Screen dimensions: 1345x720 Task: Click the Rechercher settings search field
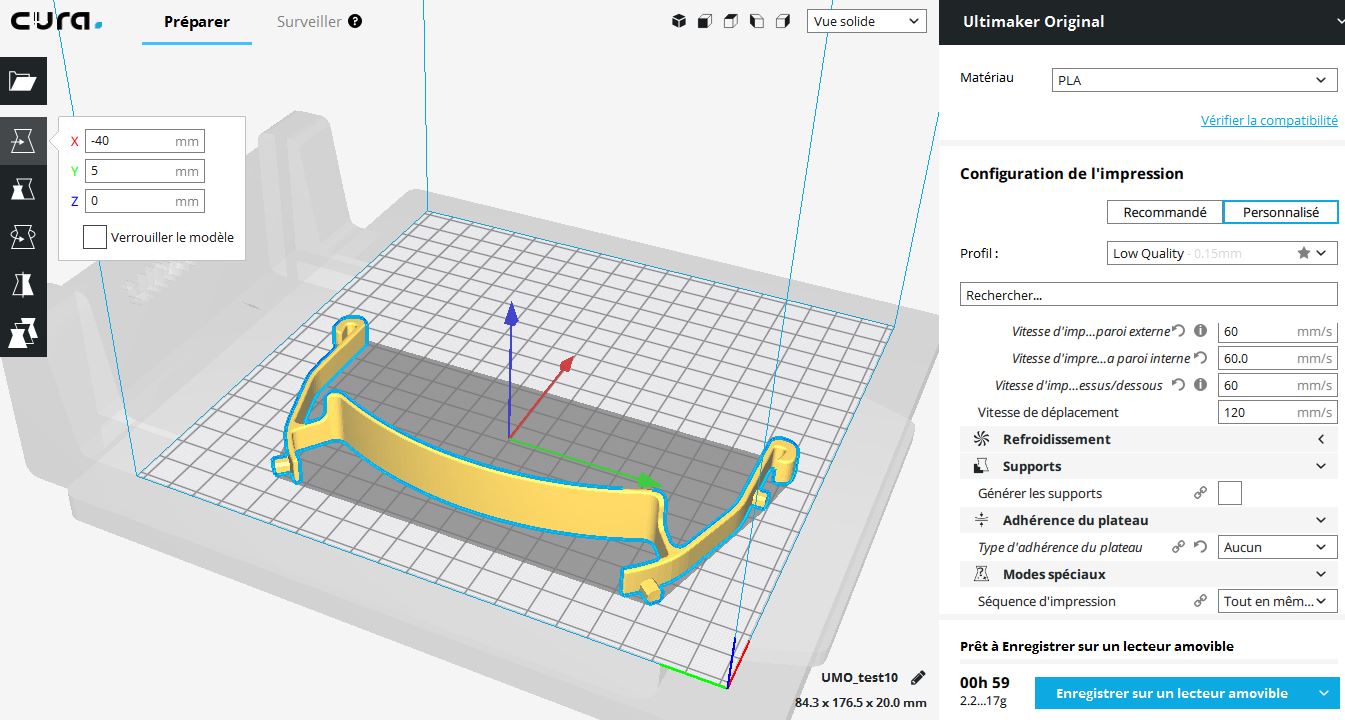click(1148, 295)
